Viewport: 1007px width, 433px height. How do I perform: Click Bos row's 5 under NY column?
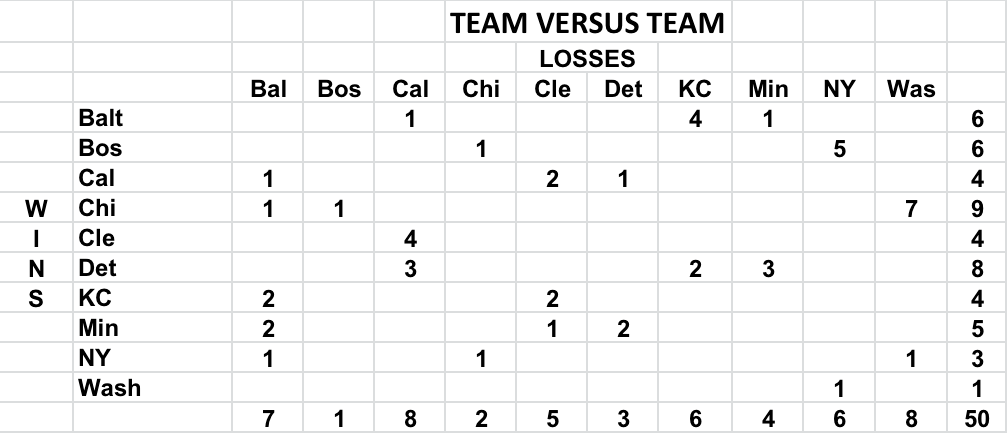pyautogui.click(x=838, y=149)
